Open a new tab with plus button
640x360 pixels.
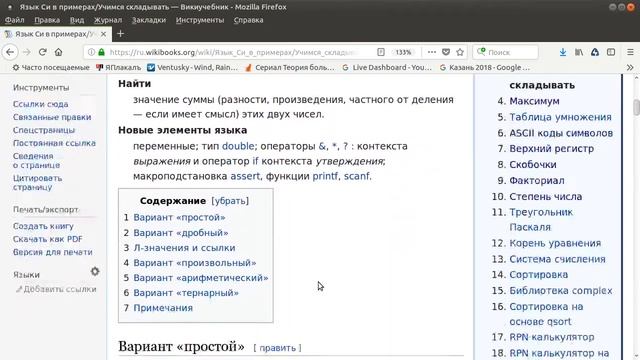click(120, 34)
